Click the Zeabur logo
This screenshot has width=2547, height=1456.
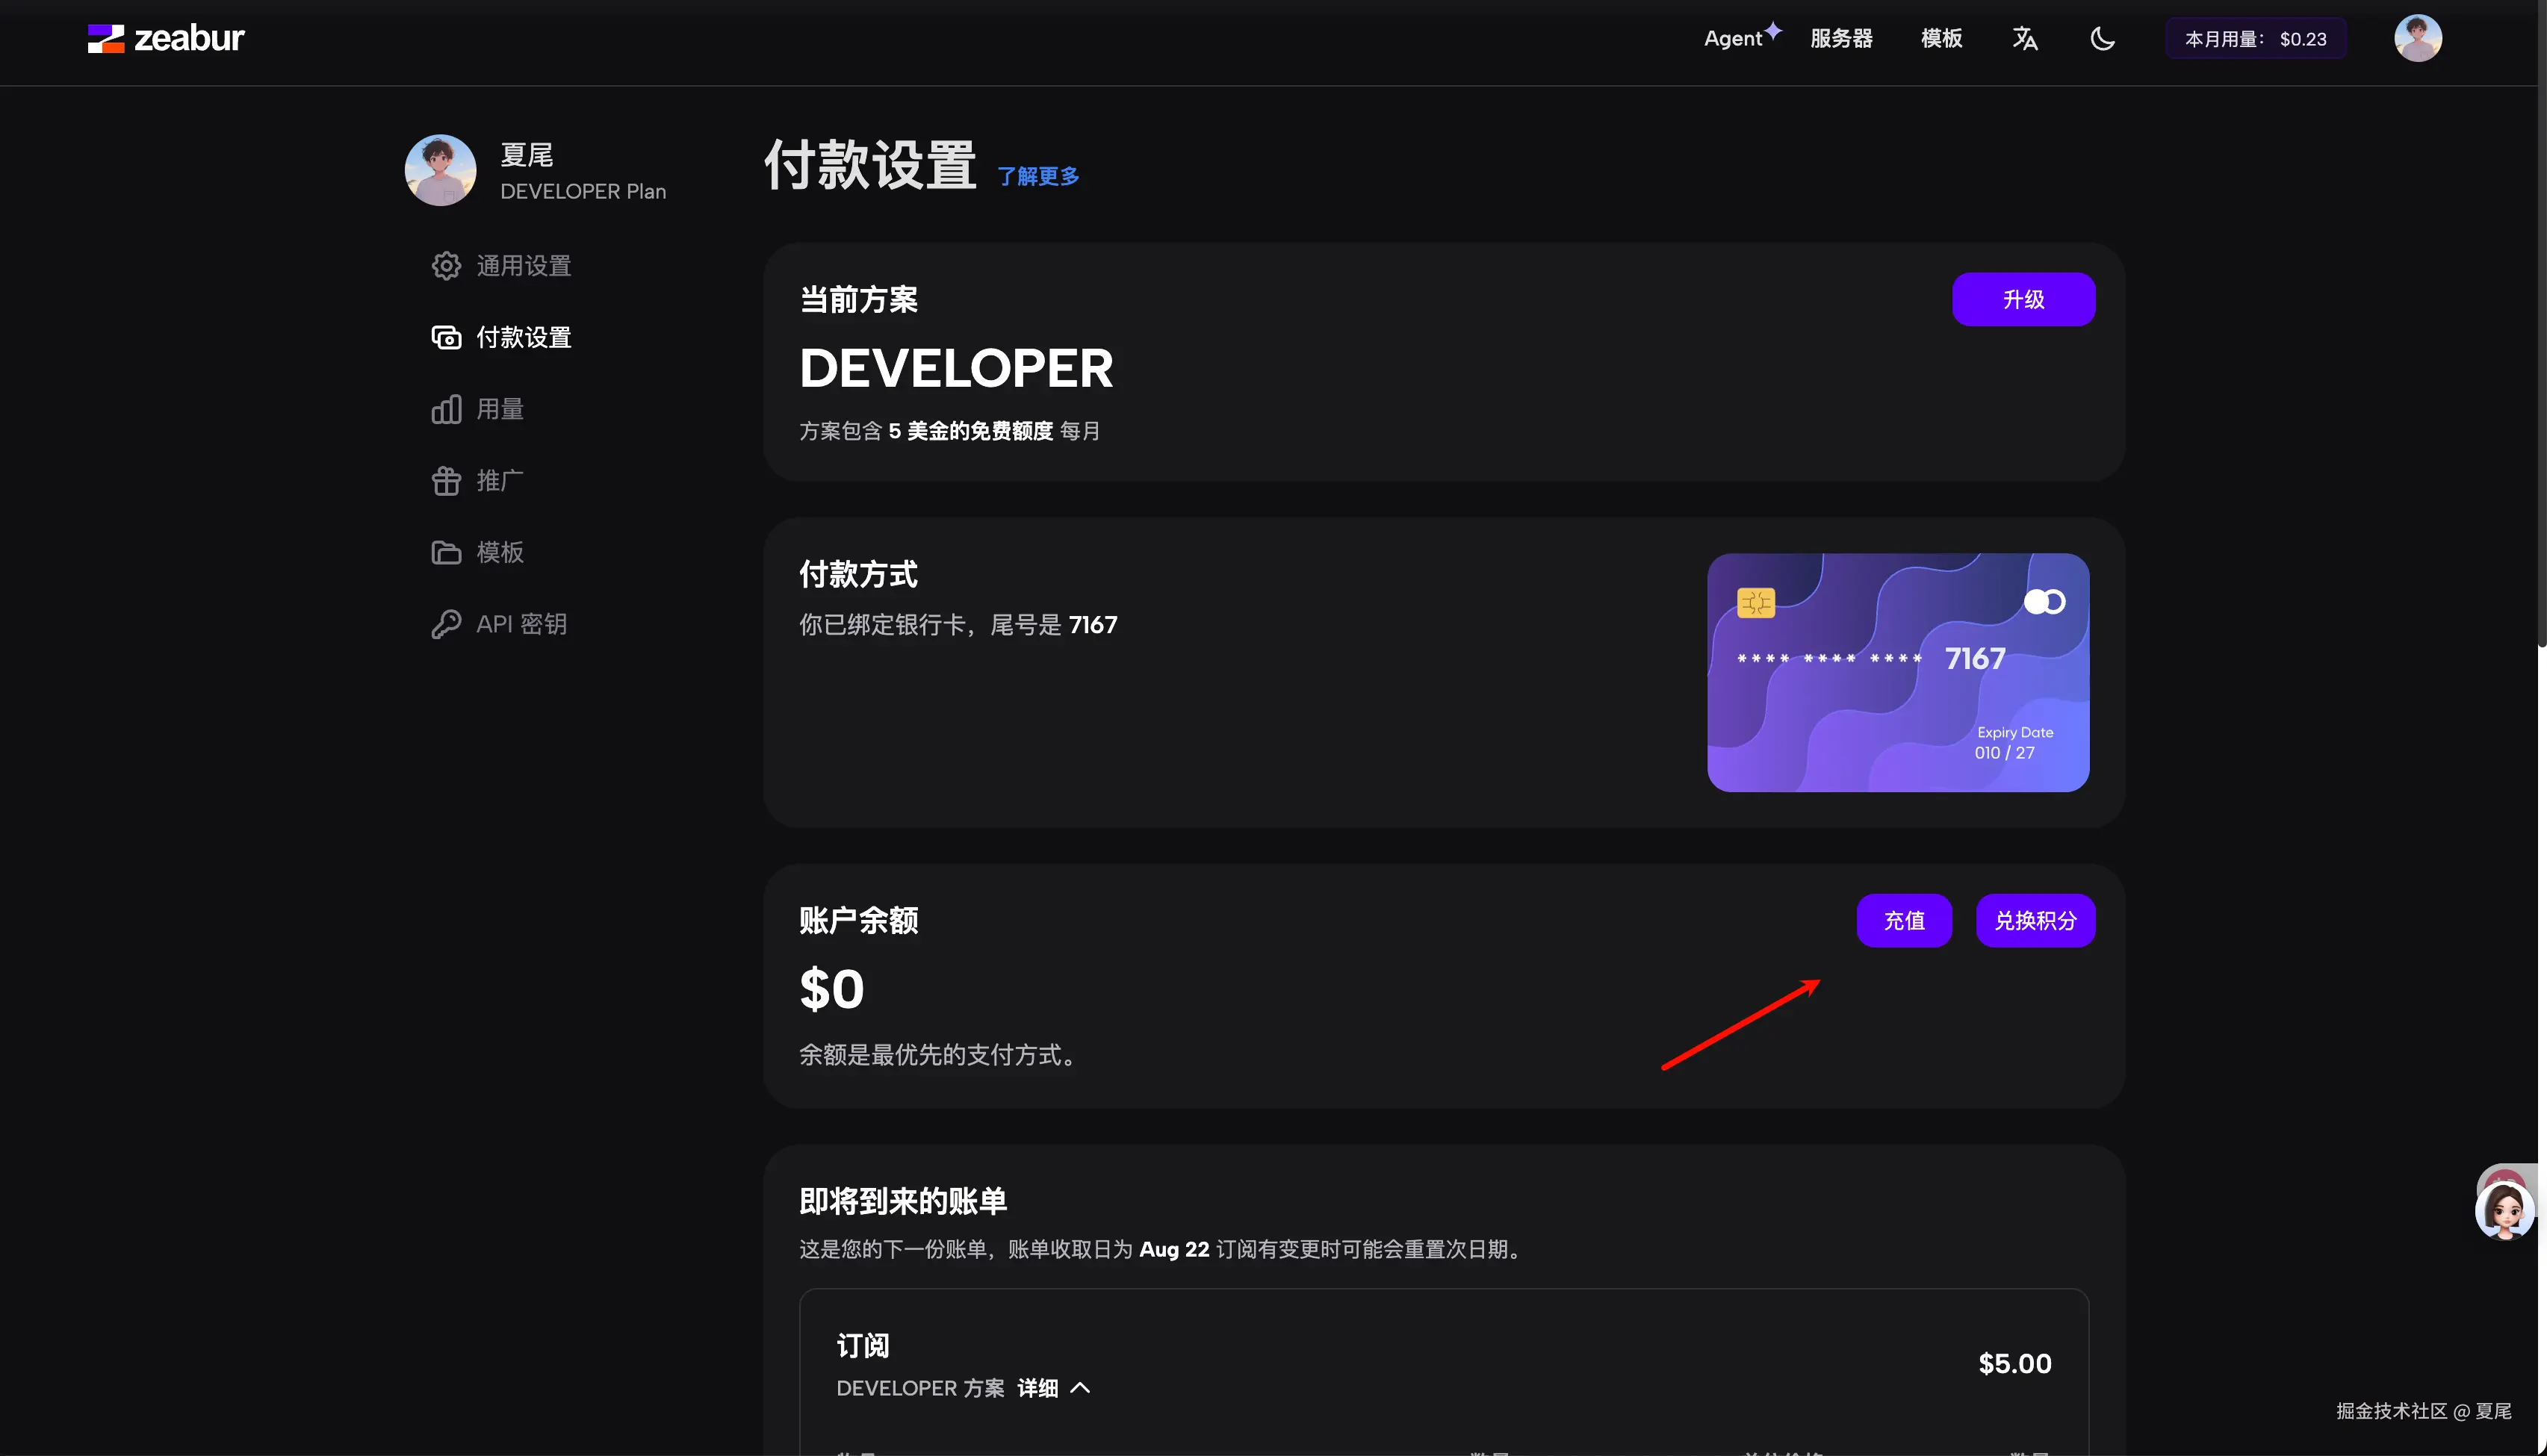coord(166,38)
